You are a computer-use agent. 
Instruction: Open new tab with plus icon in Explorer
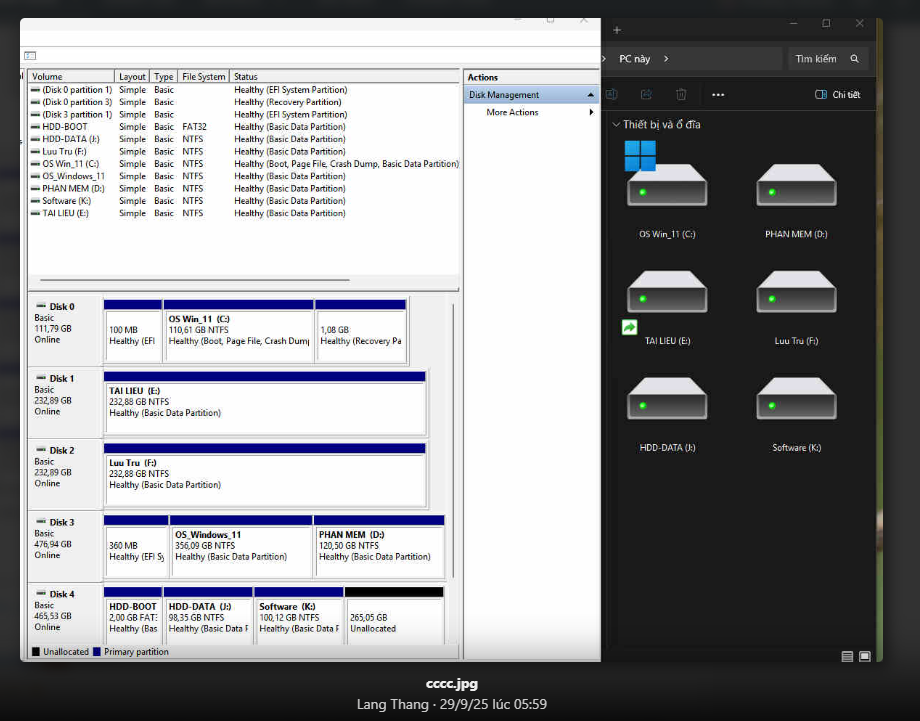(617, 30)
